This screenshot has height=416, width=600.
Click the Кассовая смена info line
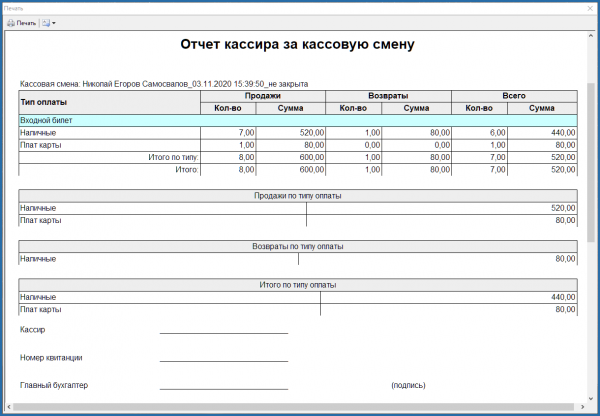click(163, 84)
